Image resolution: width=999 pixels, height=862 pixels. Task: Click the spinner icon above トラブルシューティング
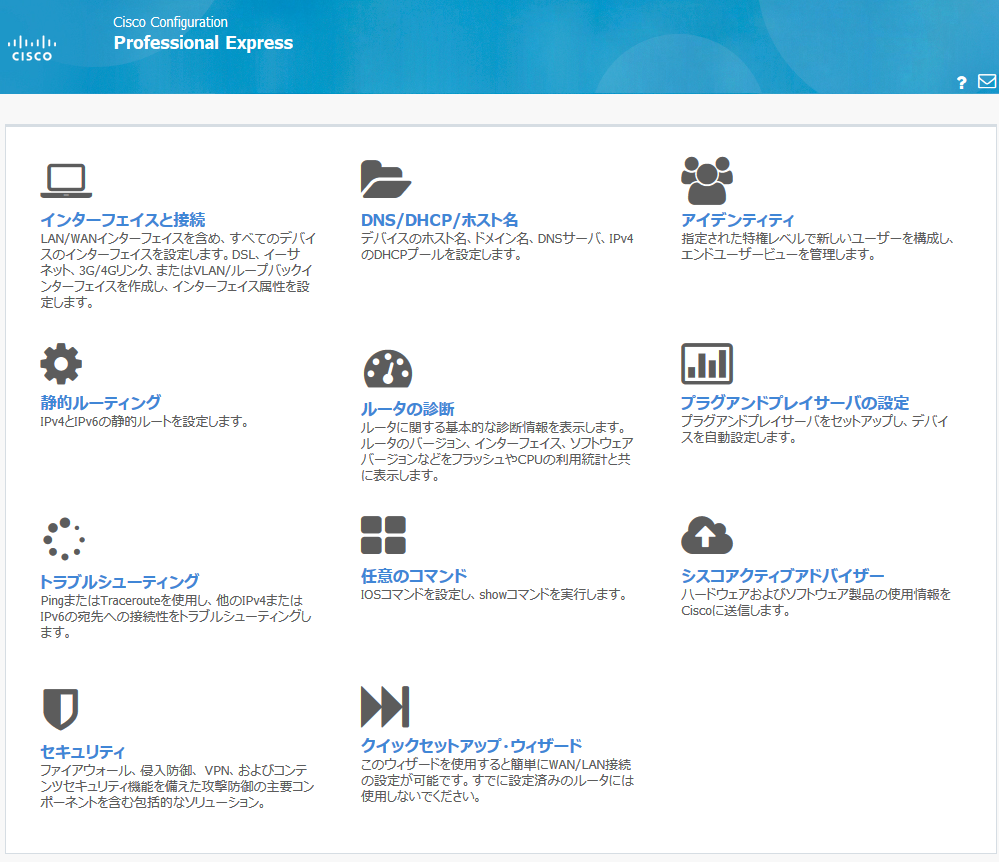[63, 537]
